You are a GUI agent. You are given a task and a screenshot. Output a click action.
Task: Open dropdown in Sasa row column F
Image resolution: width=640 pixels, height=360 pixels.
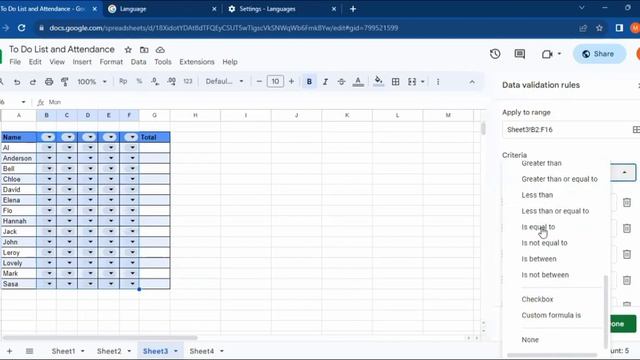click(132, 284)
